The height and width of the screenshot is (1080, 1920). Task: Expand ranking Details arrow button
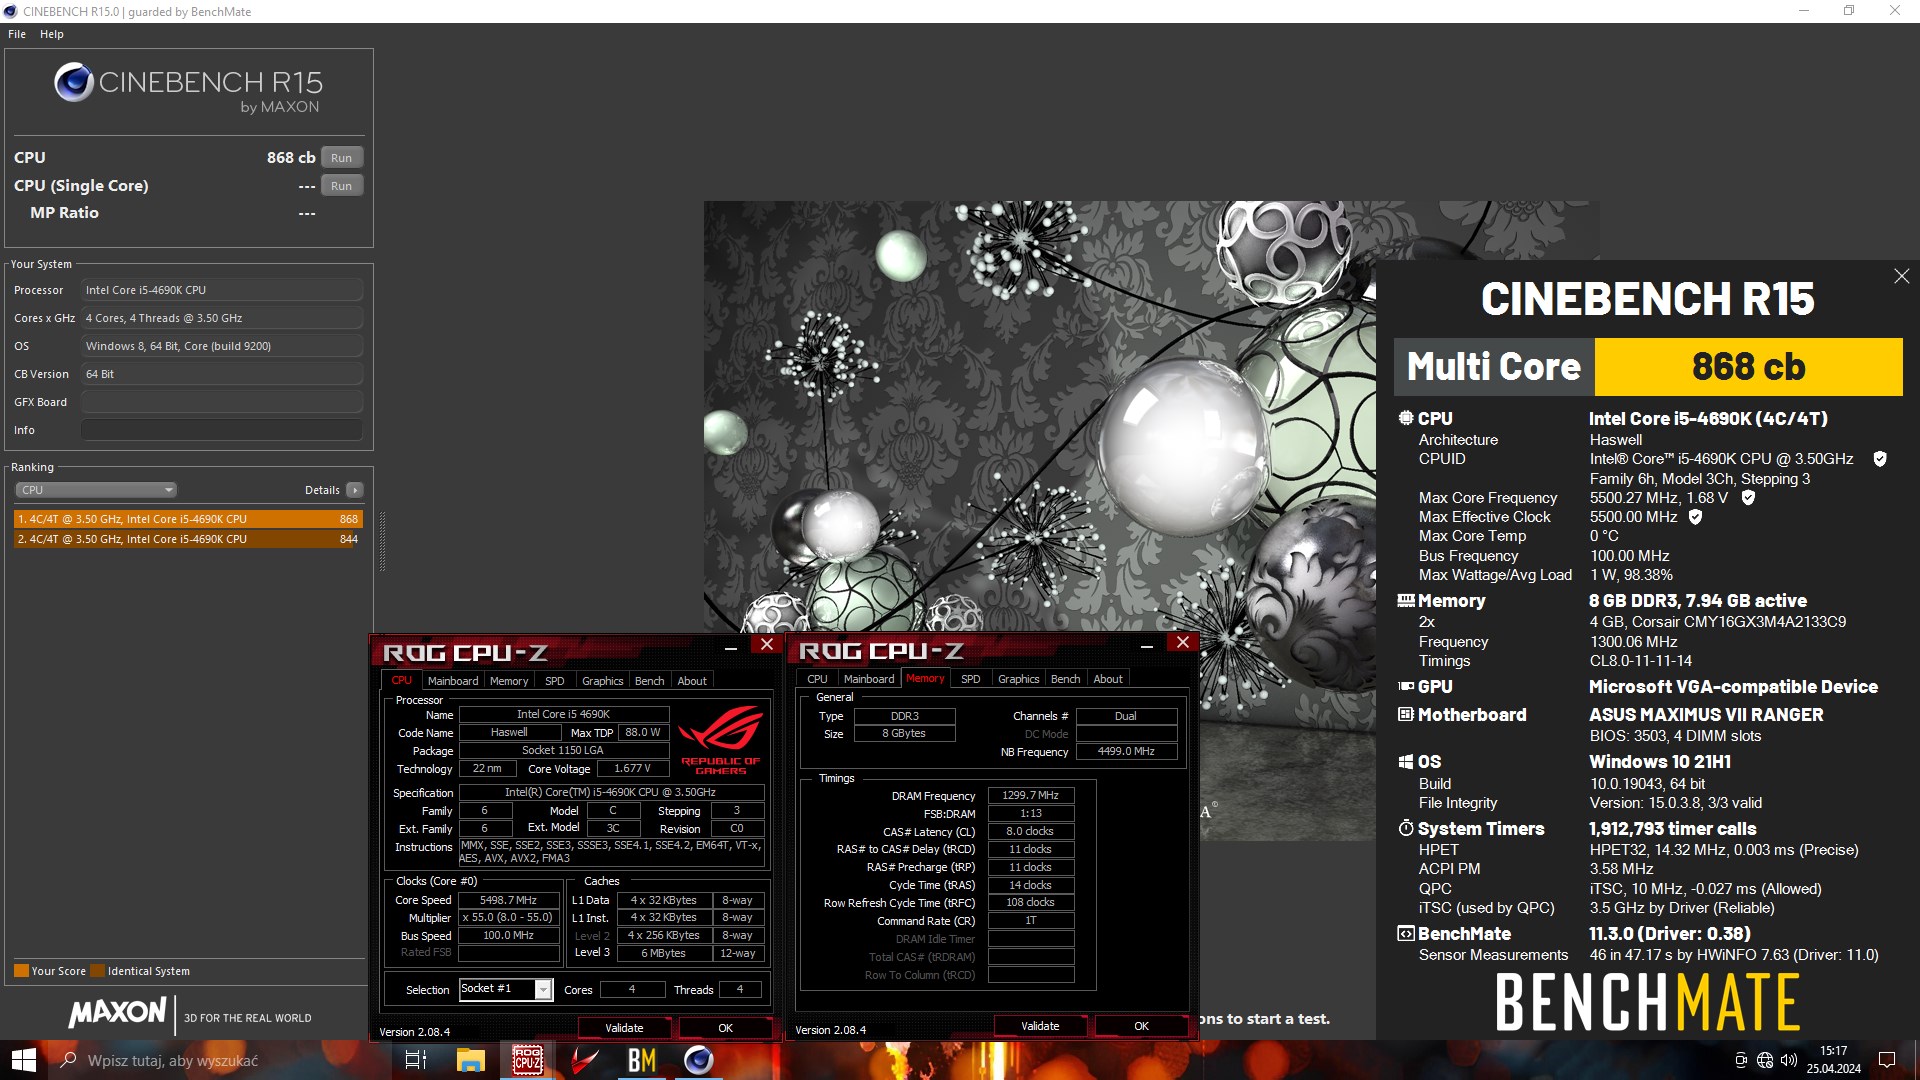click(x=355, y=490)
